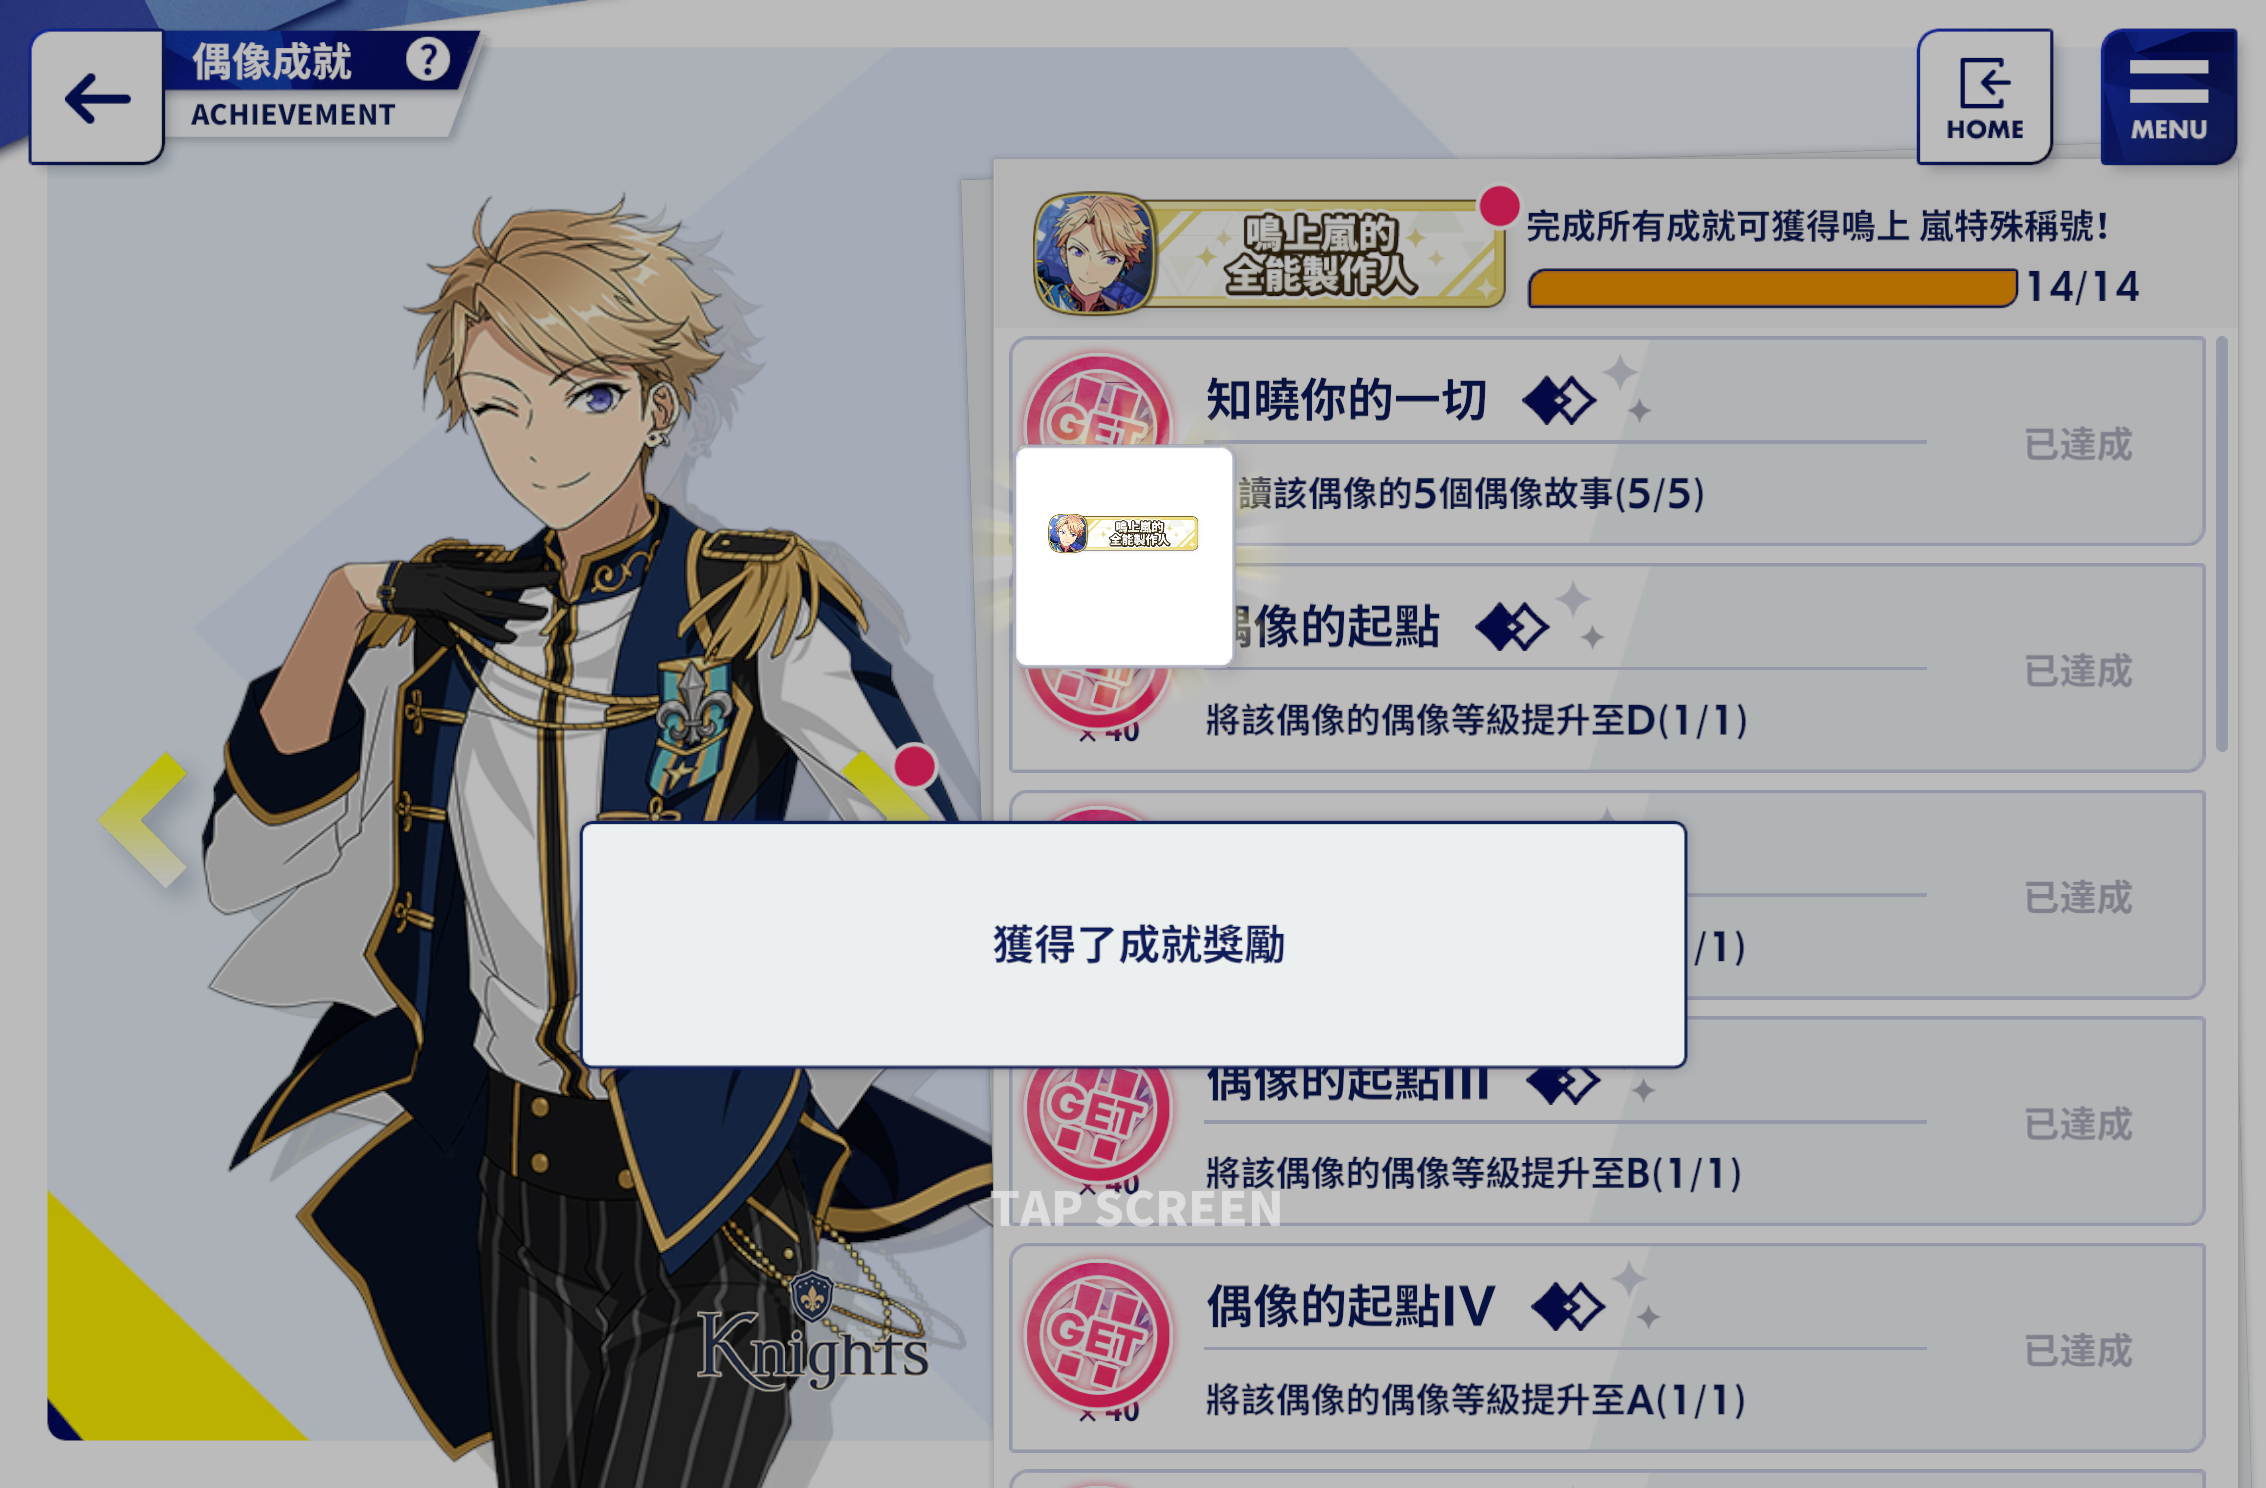This screenshot has height=1488, width=2266.
Task: Click the back arrow button
Action: click(97, 98)
